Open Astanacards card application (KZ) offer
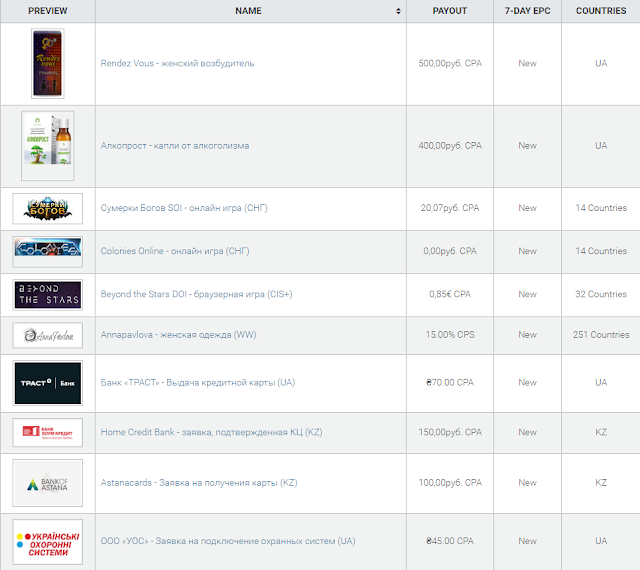This screenshot has height=570, width=640. pyautogui.click(x=199, y=483)
